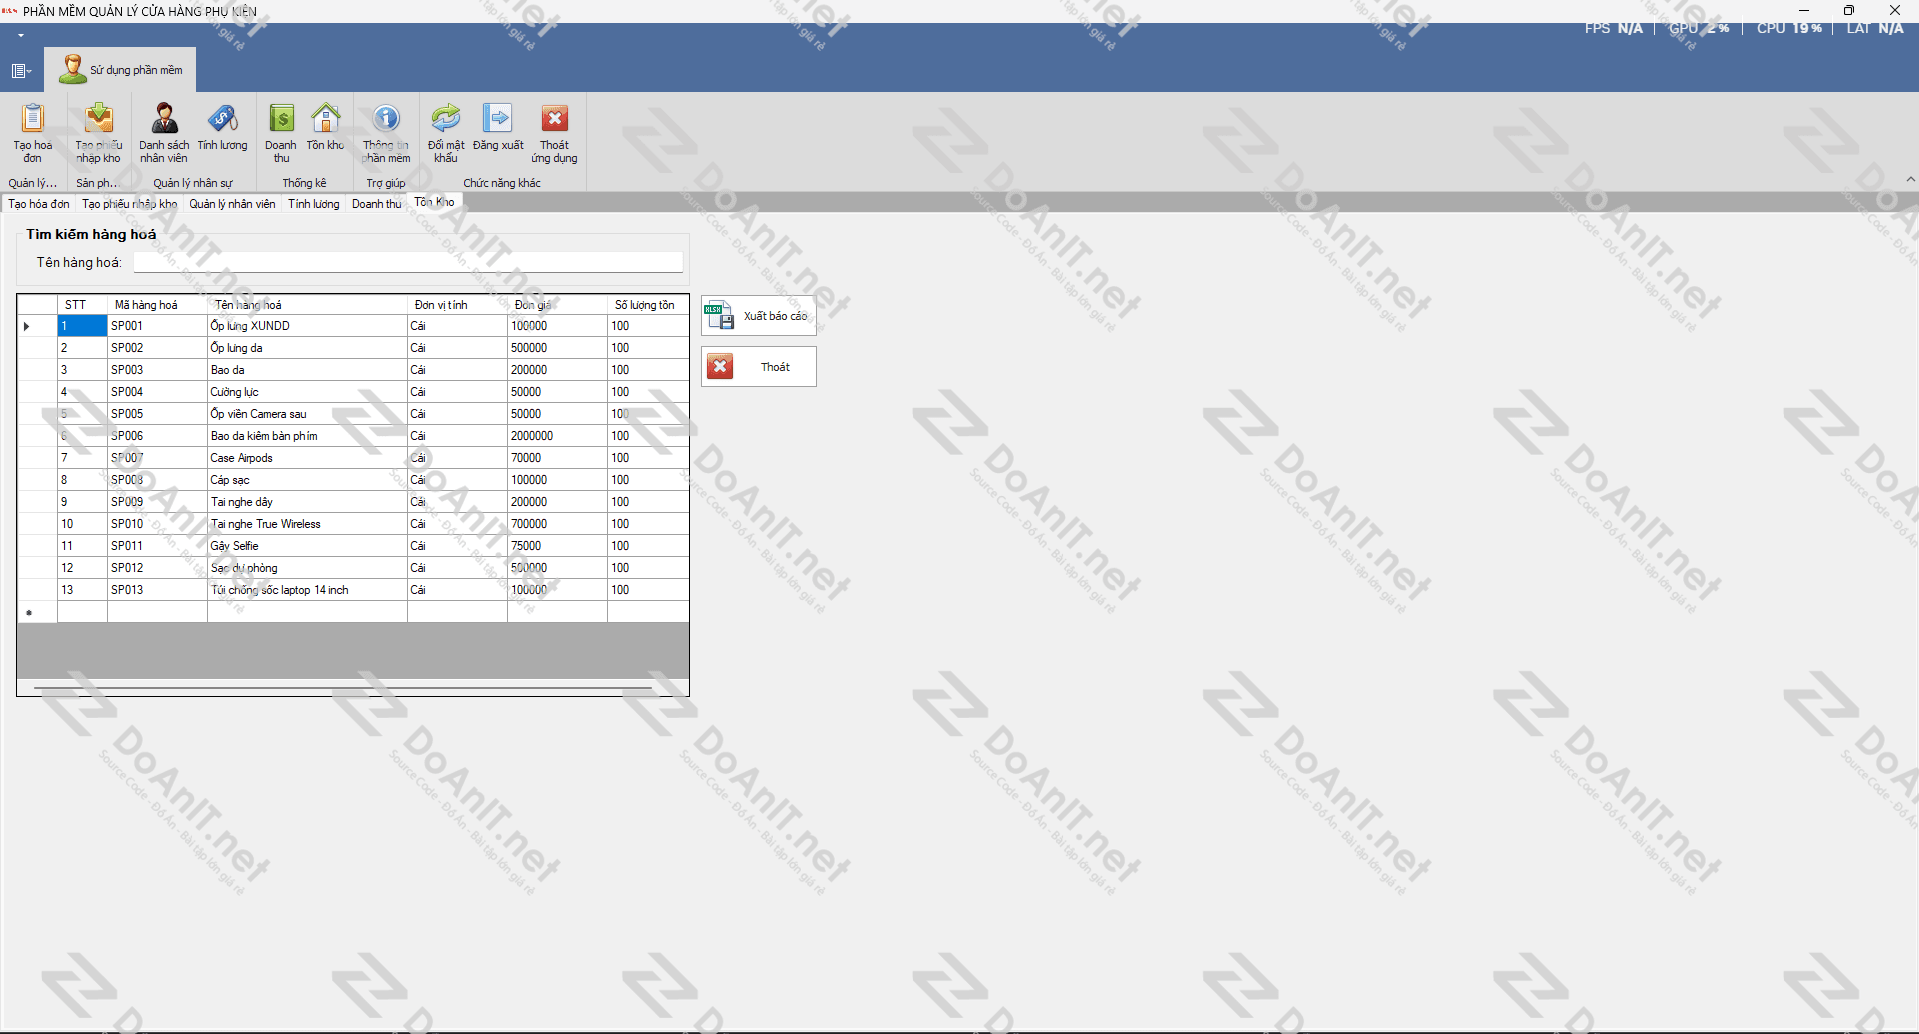The width and height of the screenshot is (1919, 1034).
Task: Sort by the Số lượng tồn column header
Action: pos(648,305)
